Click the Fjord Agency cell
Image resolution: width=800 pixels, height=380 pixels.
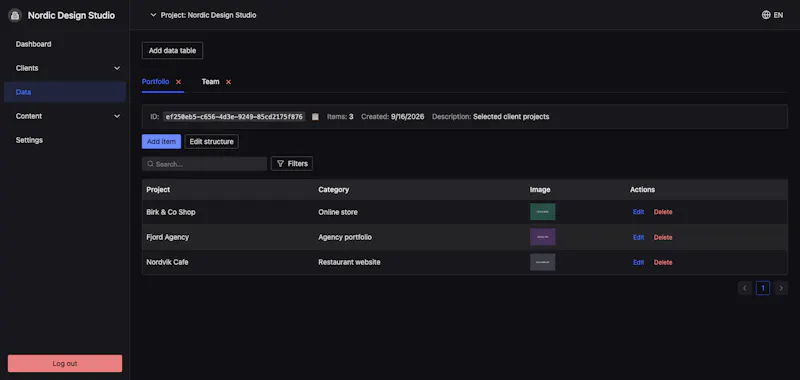(x=168, y=237)
